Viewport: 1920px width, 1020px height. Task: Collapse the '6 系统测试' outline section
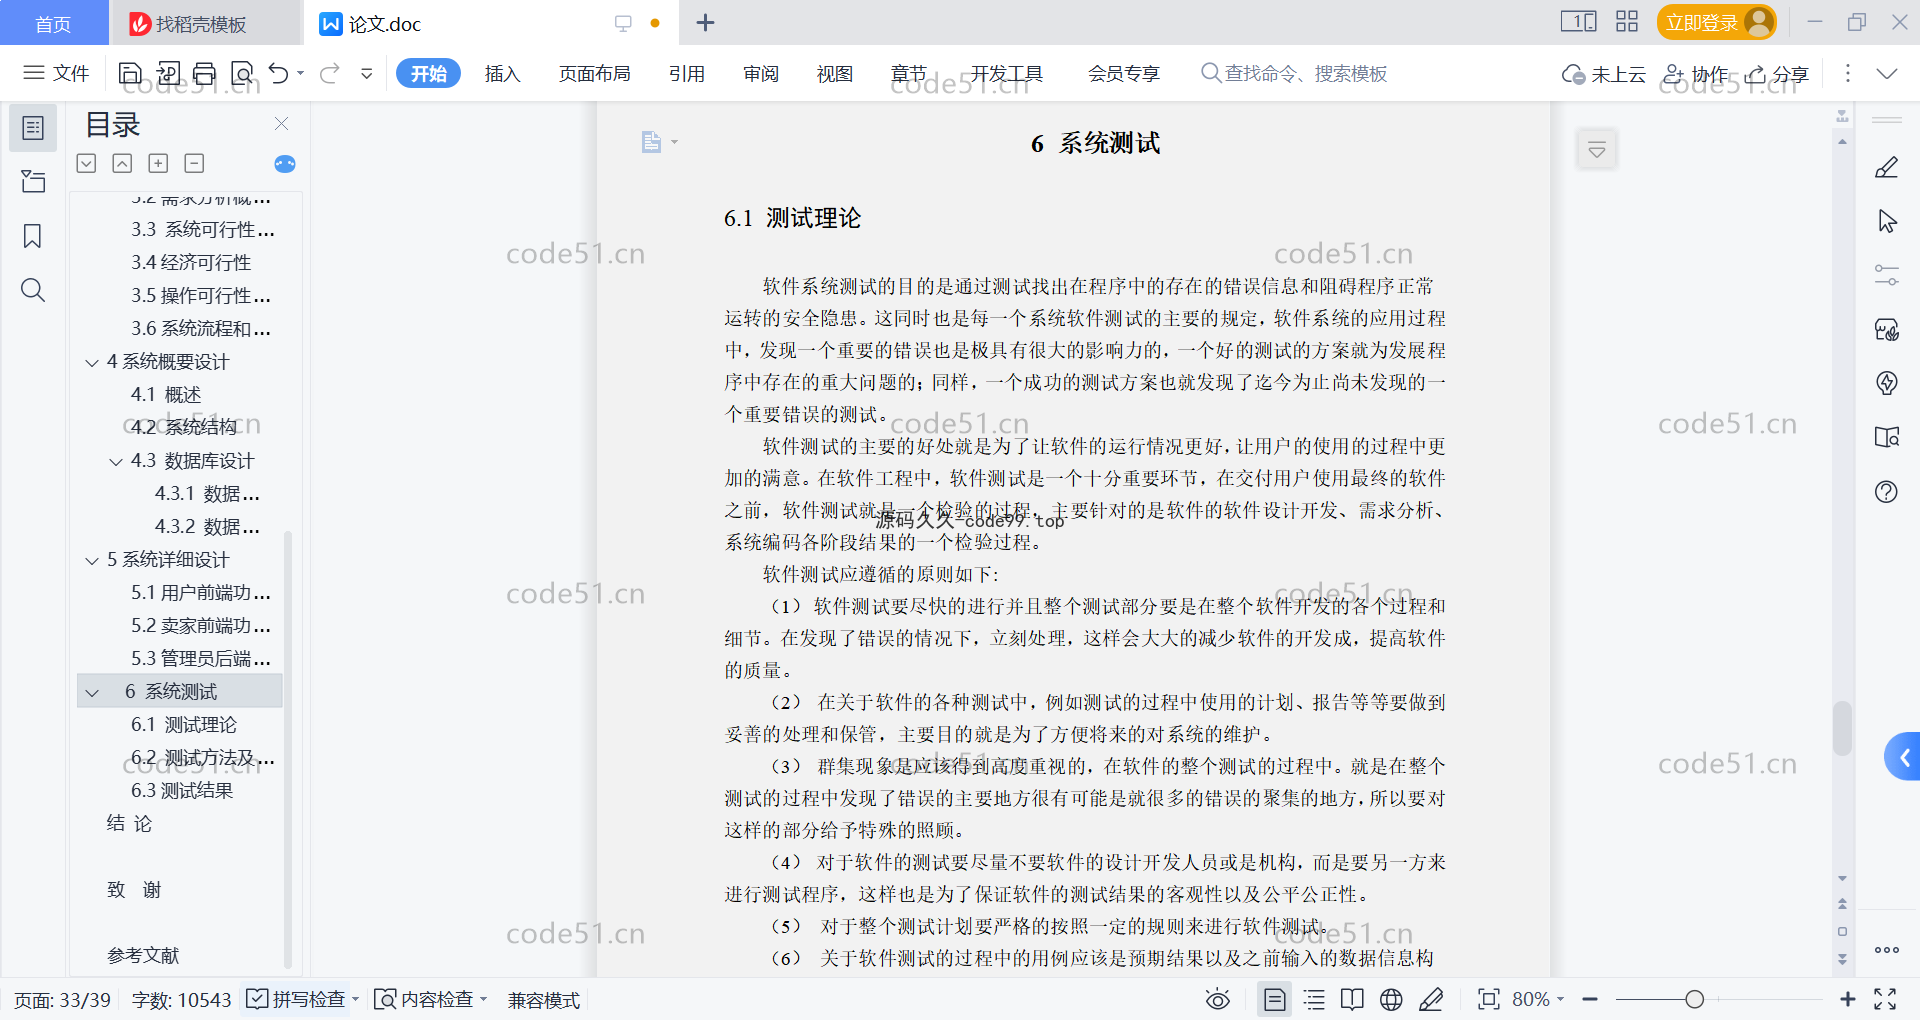91,692
